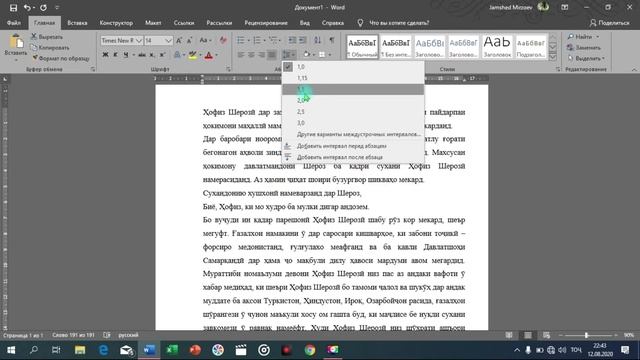Open Microsoft Edge from the taskbar
Image resolution: width=640 pixels, height=360 pixels.
[x=103, y=350]
